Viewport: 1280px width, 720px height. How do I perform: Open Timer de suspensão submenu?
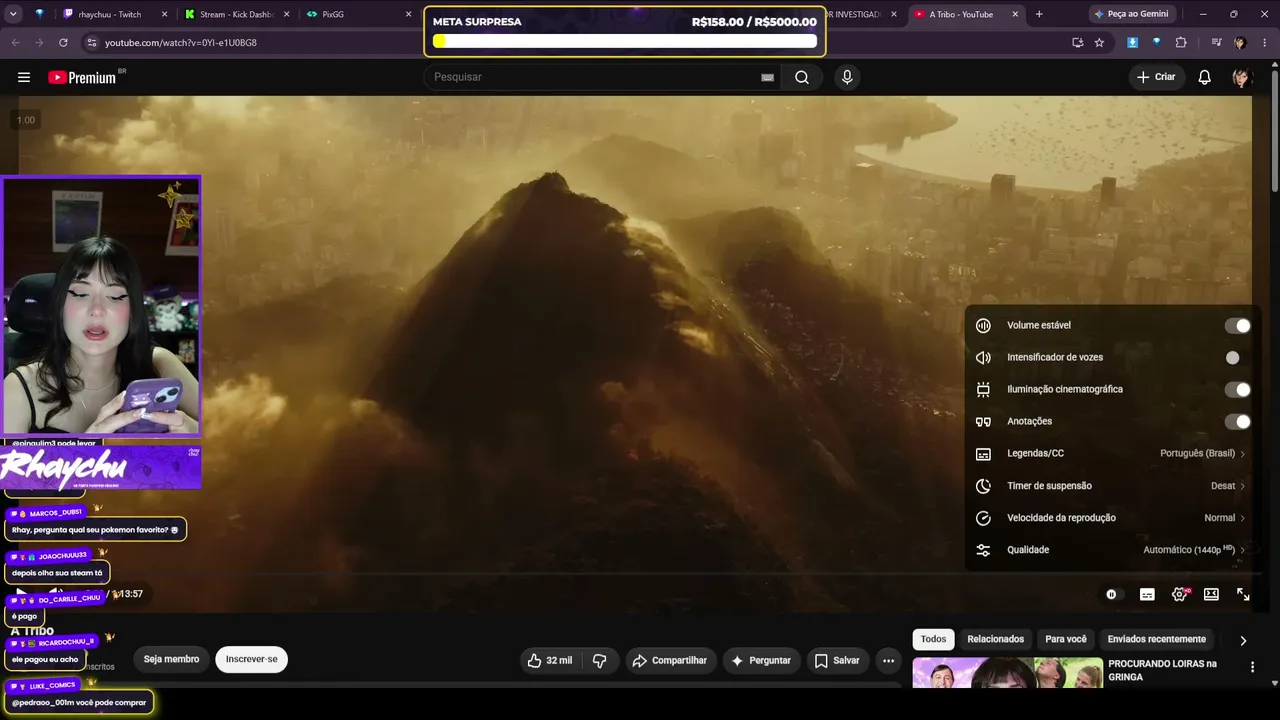[x=1111, y=486]
